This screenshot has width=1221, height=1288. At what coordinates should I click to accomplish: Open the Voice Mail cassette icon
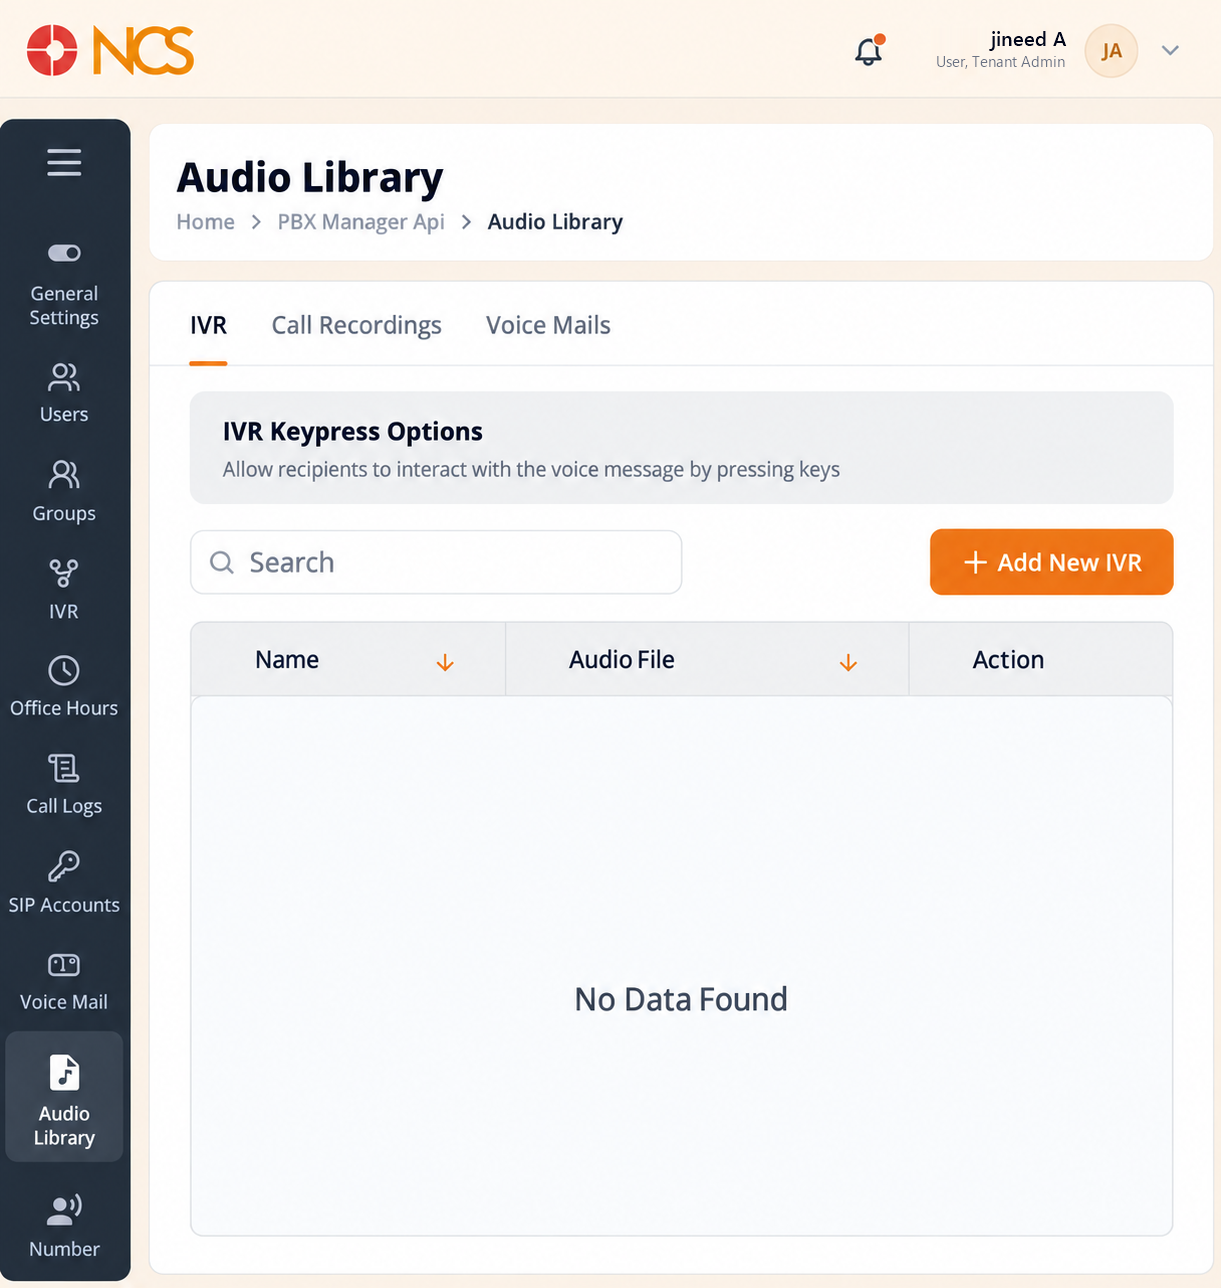click(x=64, y=965)
